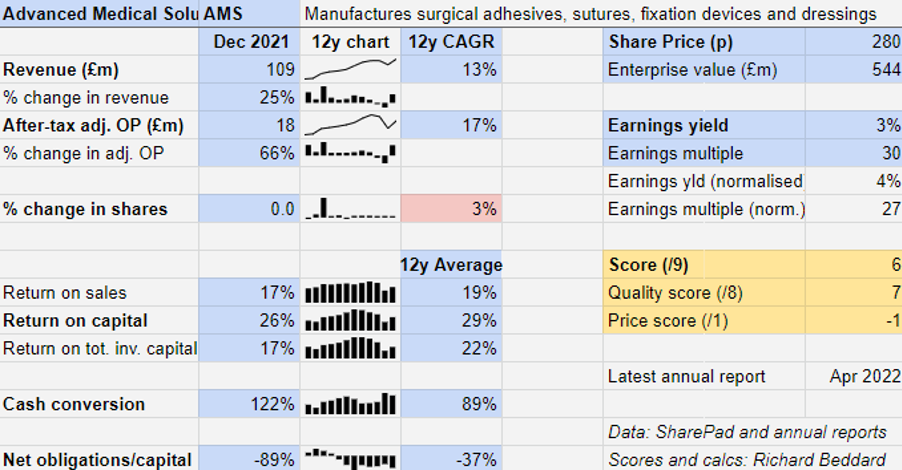Click the Return on sales bar sparkline

pyautogui.click(x=350, y=293)
